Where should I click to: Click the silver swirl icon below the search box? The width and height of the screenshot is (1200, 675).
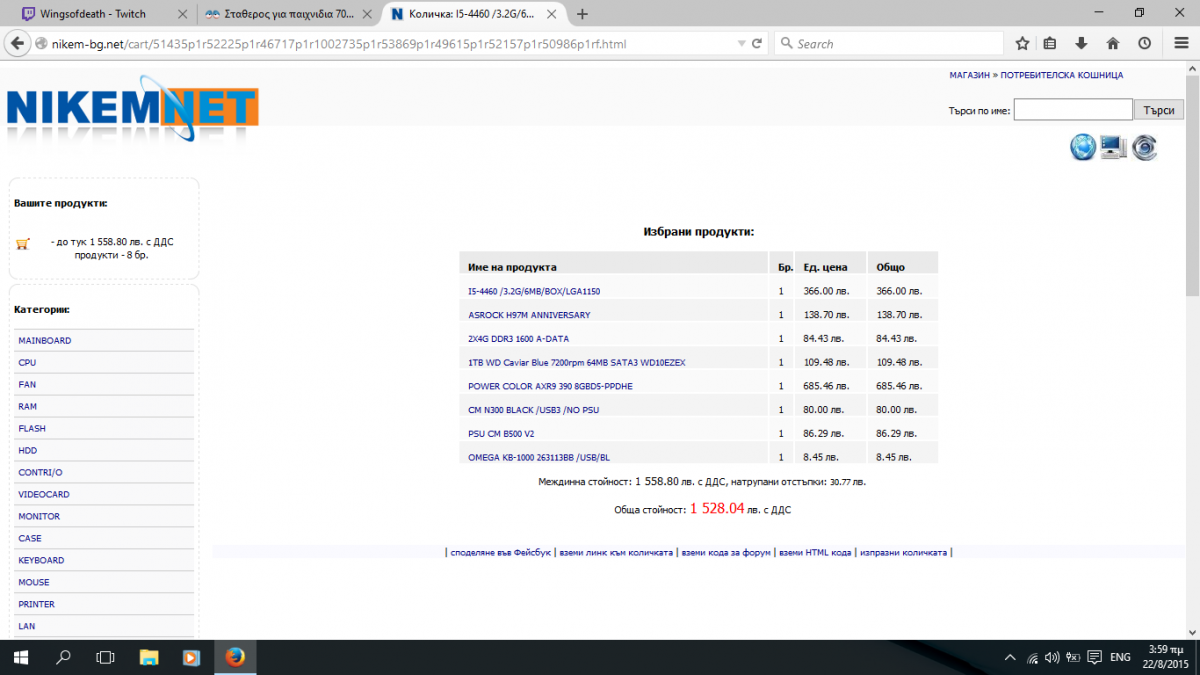pyautogui.click(x=1145, y=147)
